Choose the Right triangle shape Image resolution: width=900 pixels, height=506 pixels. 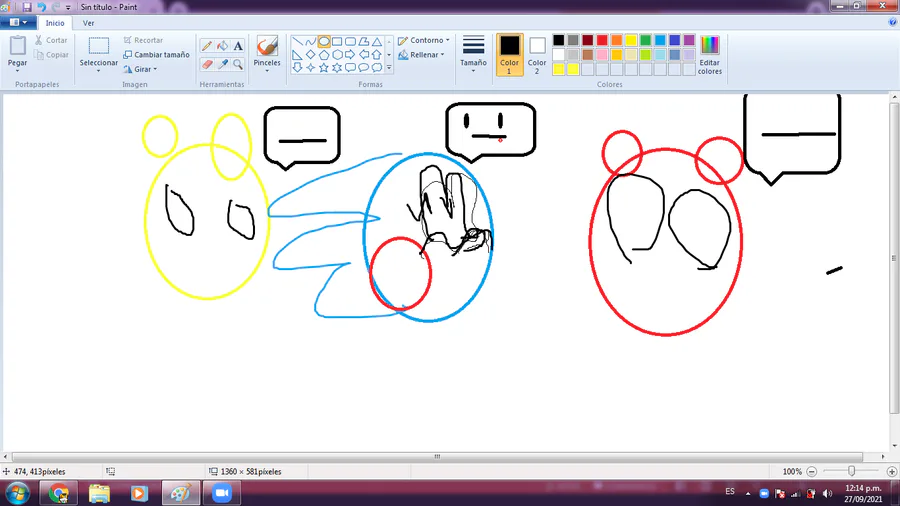[x=297, y=55]
